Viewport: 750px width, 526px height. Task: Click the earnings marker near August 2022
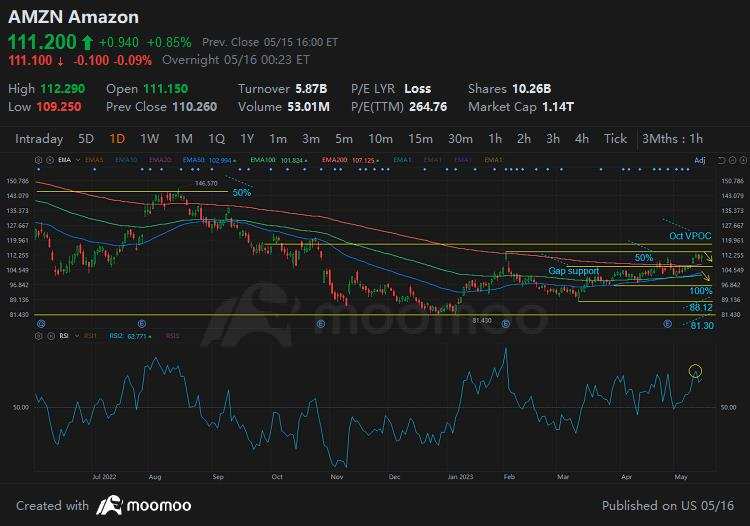coord(142,324)
